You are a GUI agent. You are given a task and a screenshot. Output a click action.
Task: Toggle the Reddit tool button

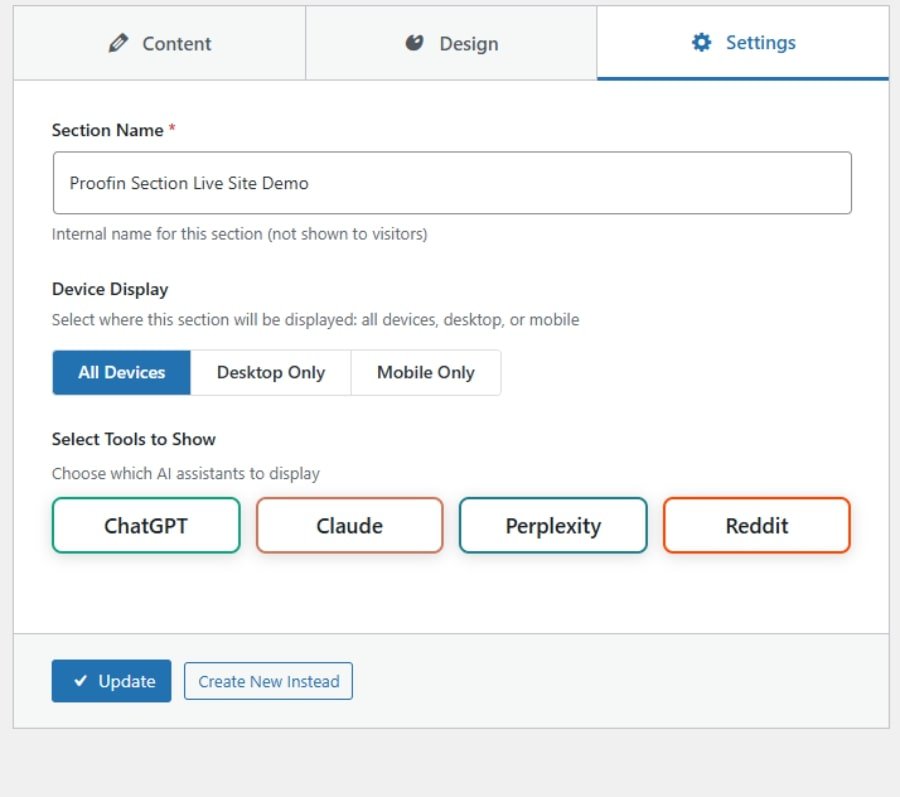click(756, 526)
